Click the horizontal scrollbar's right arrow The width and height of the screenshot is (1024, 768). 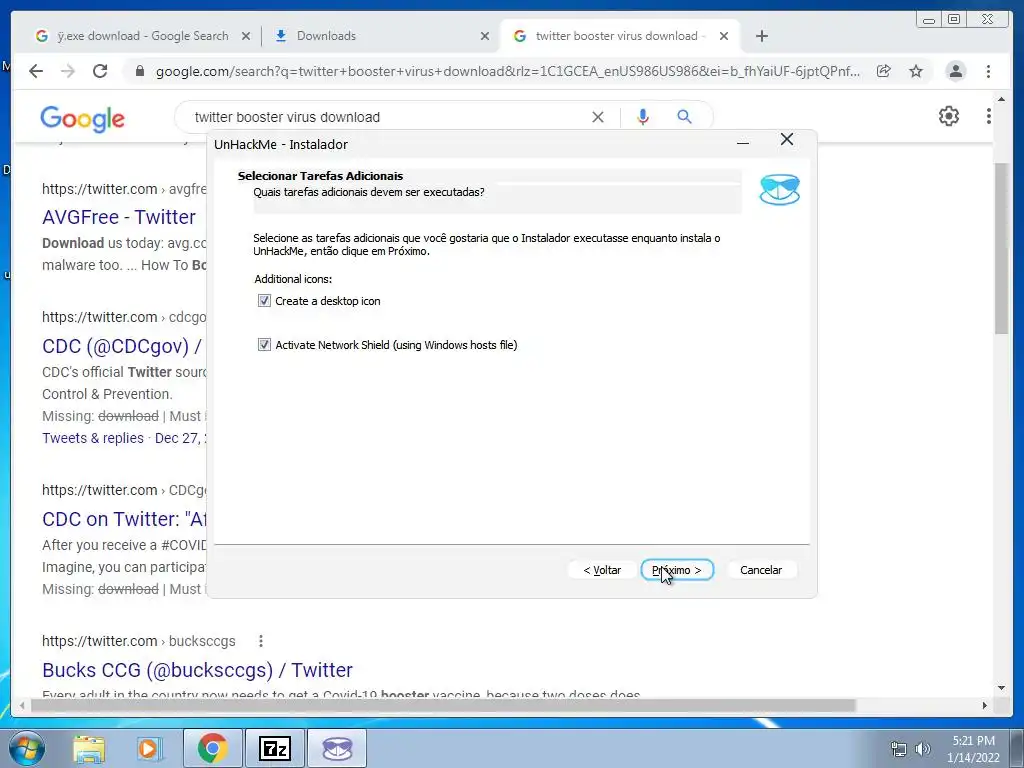(x=985, y=705)
